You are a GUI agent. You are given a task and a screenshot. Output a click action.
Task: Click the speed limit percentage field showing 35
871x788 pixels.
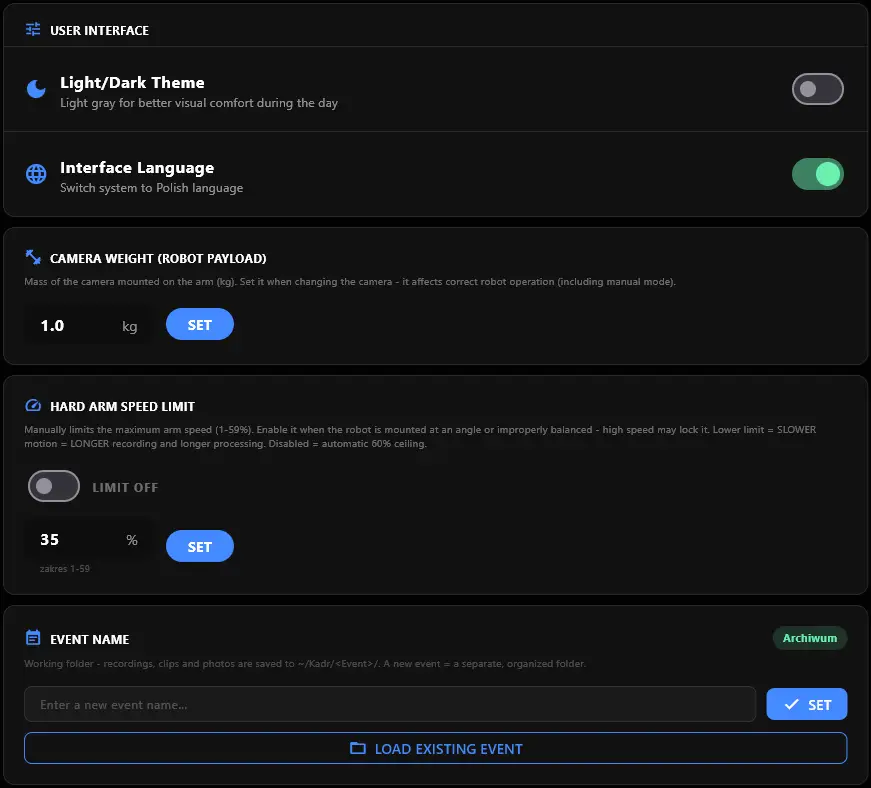point(88,539)
